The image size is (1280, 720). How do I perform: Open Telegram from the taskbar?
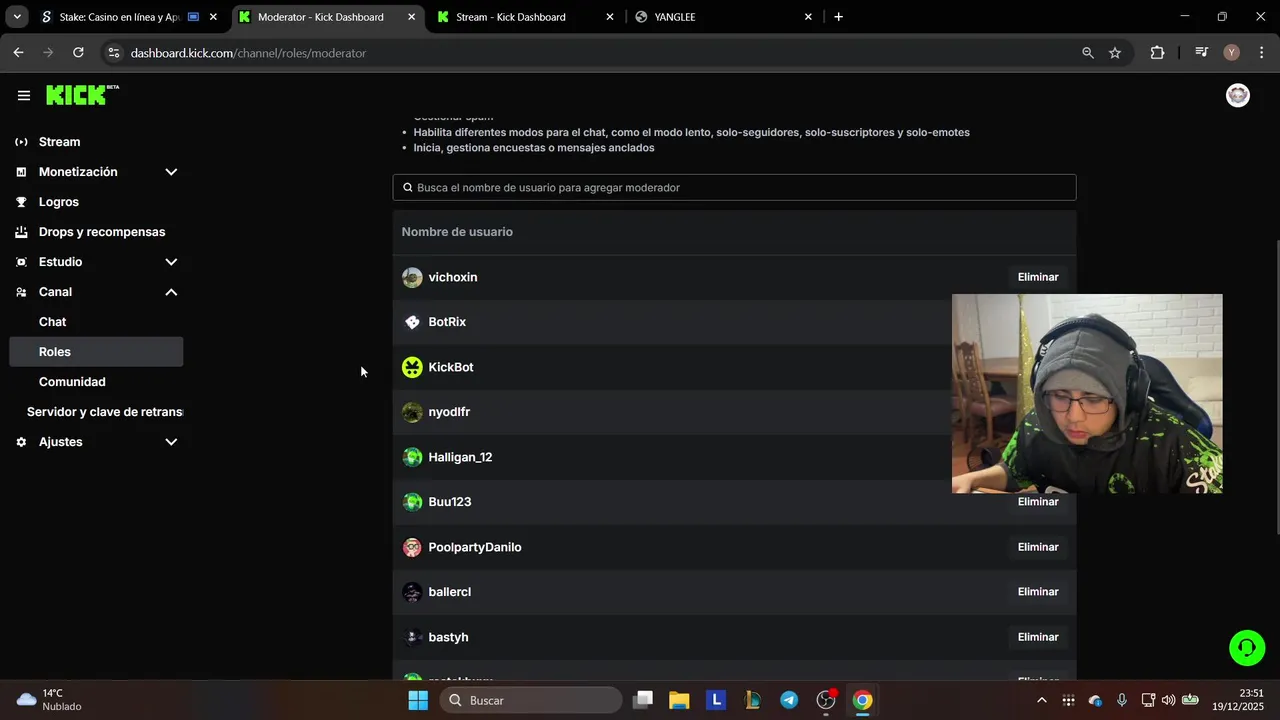[789, 700]
